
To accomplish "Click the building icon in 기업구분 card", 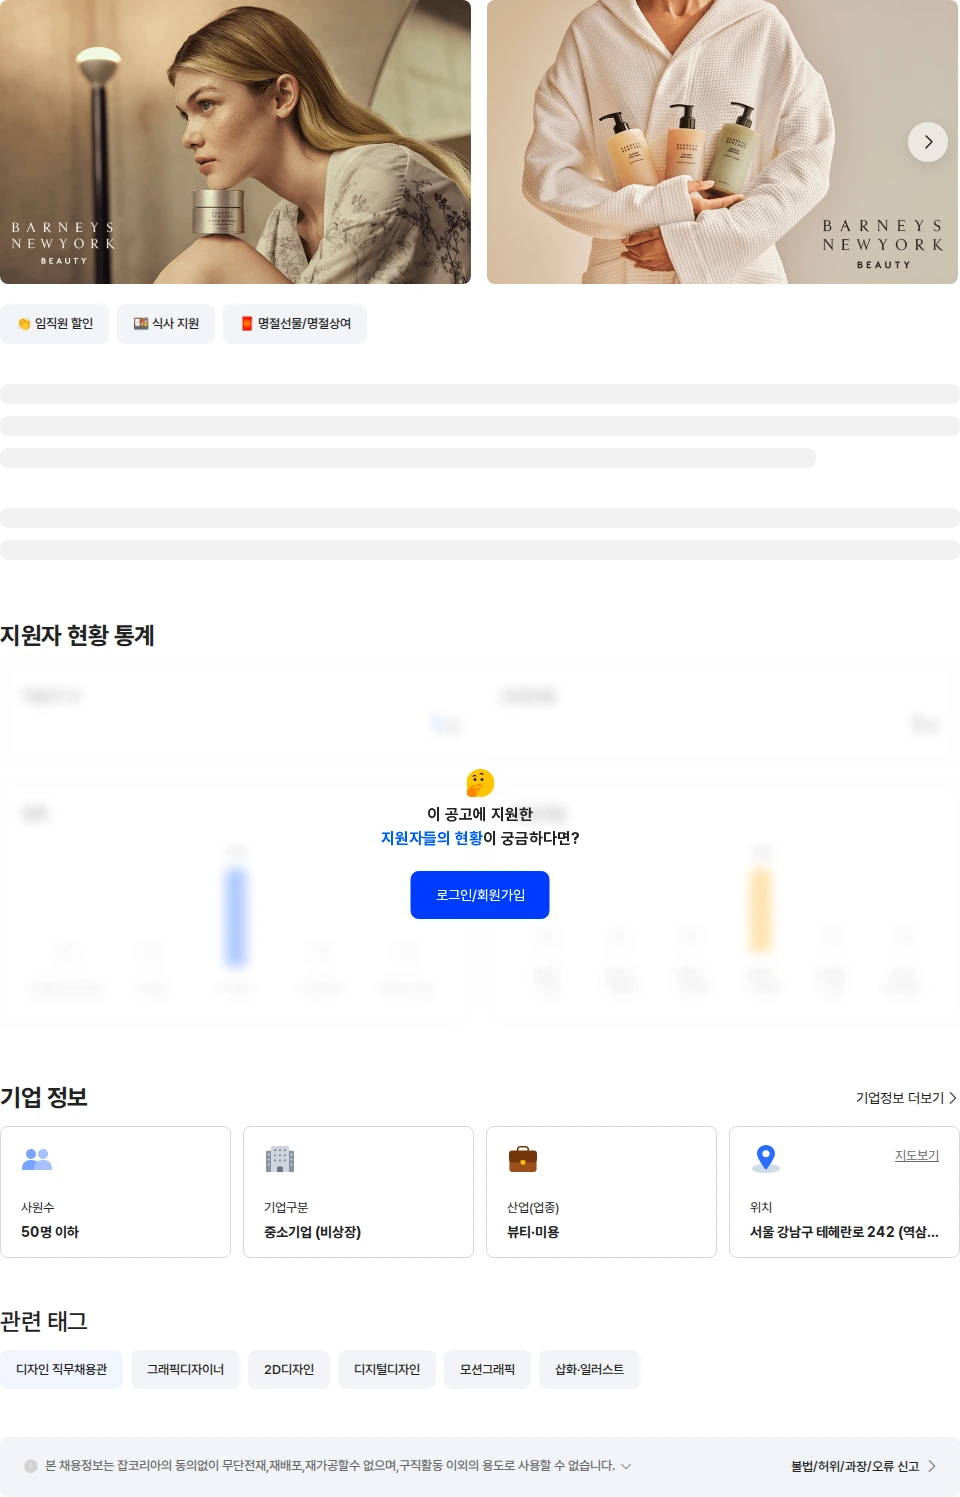I will 280,1159.
